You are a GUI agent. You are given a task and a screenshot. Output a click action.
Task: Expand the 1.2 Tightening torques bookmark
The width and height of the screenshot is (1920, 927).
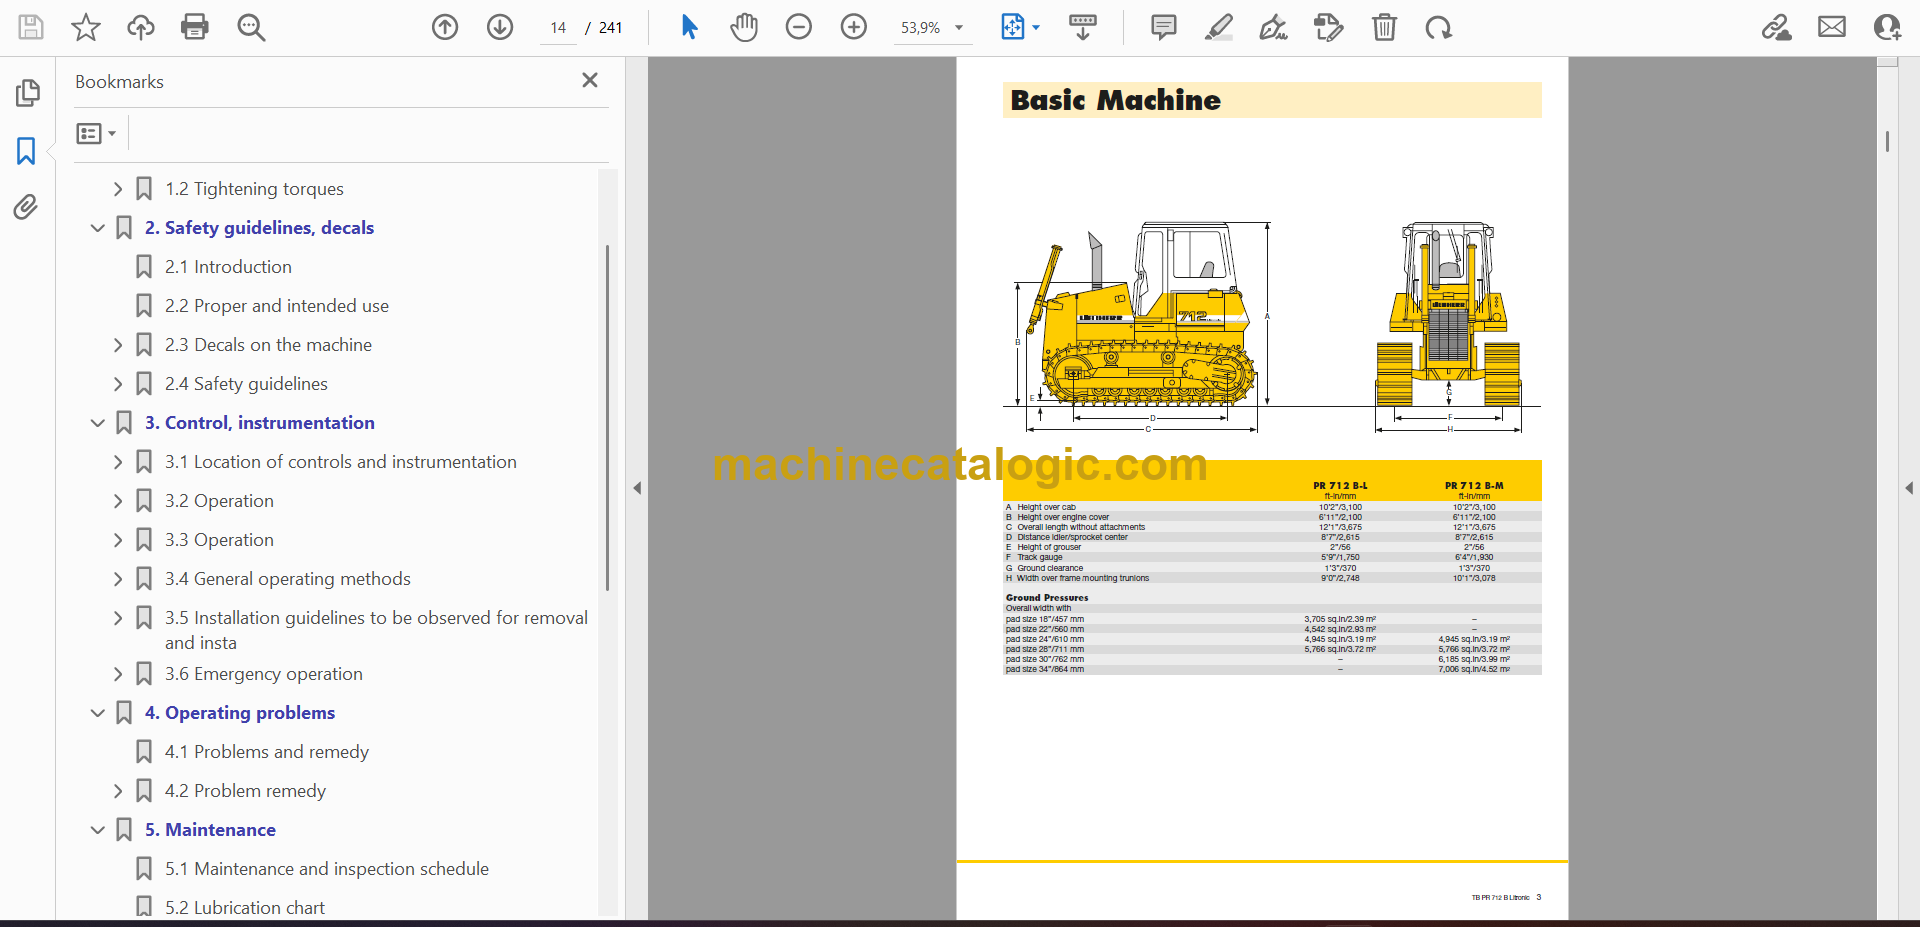point(117,189)
